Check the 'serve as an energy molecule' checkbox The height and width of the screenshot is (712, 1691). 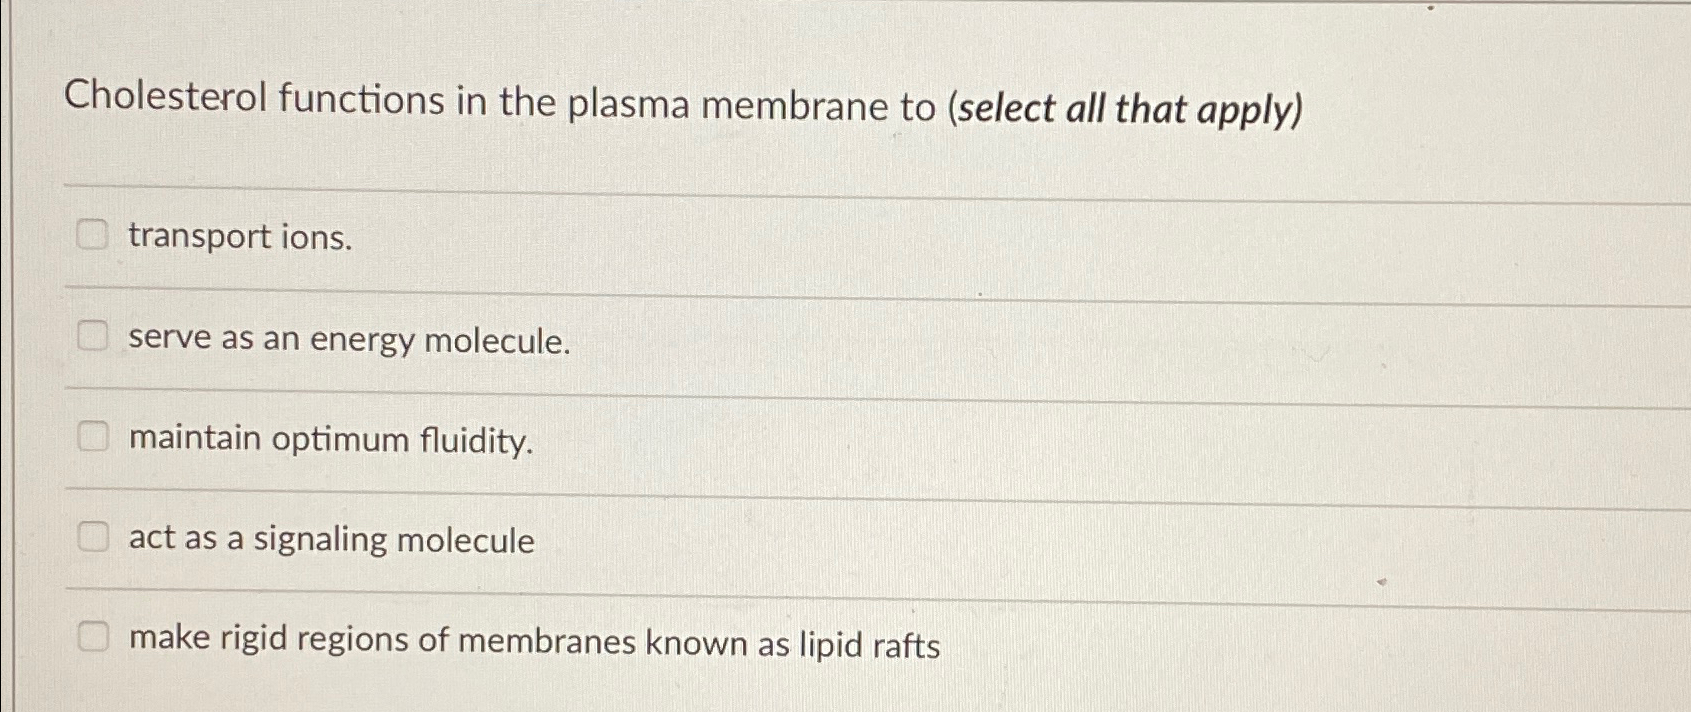pos(94,337)
